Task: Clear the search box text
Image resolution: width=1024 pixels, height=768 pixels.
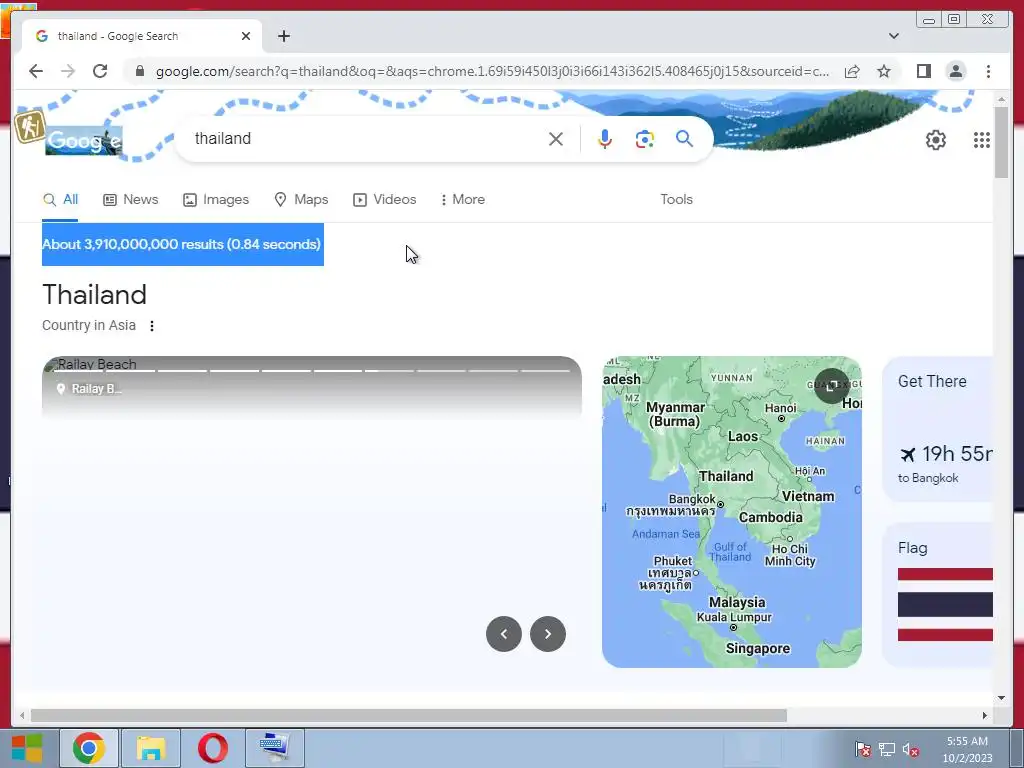Action: coord(556,138)
